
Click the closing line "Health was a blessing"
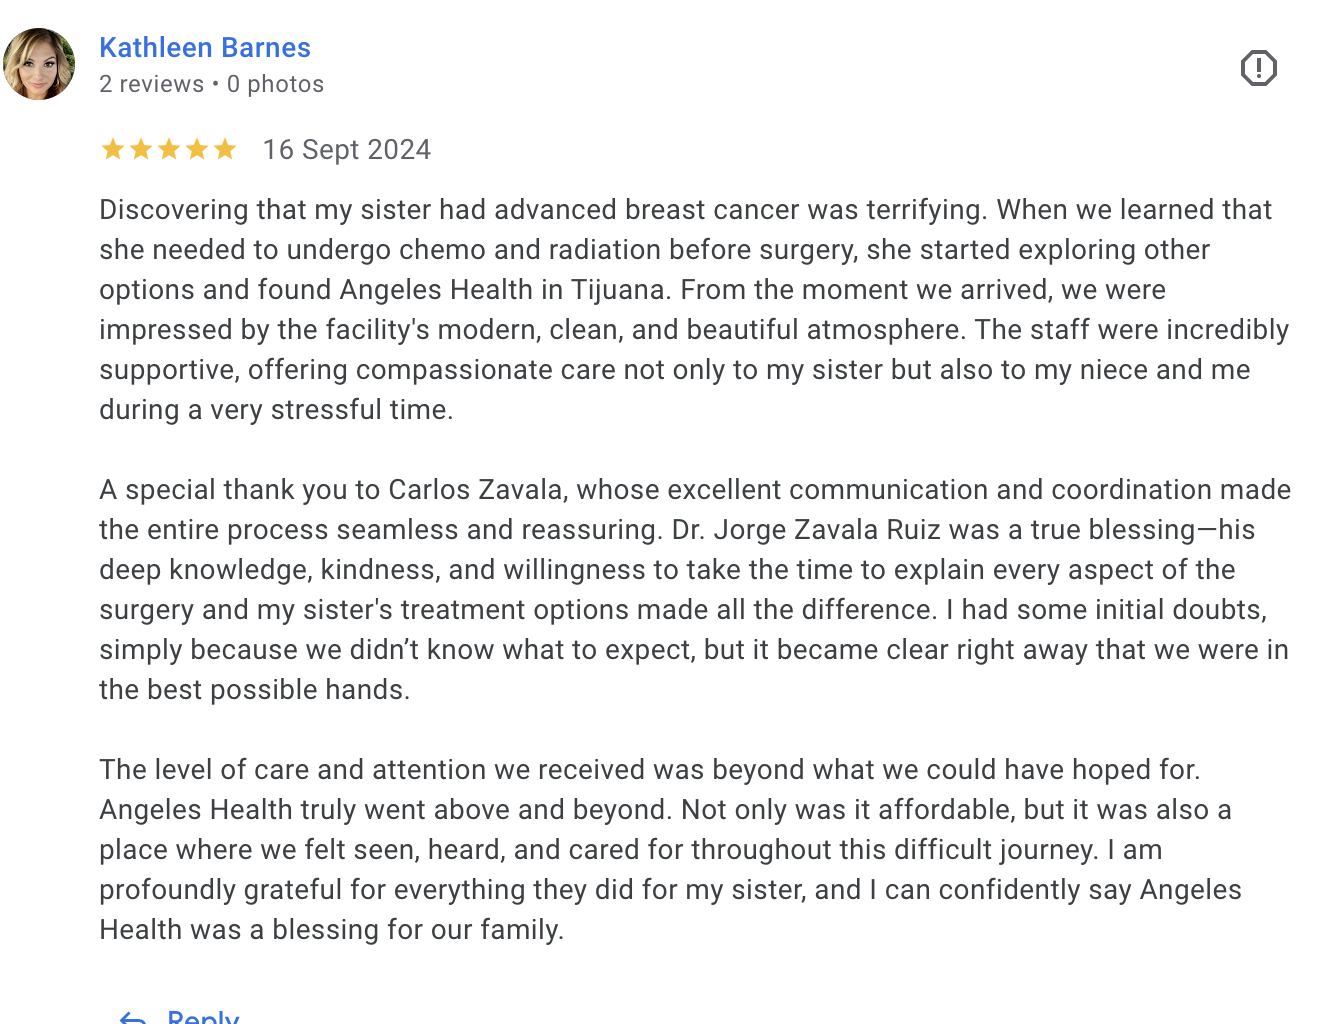(331, 930)
